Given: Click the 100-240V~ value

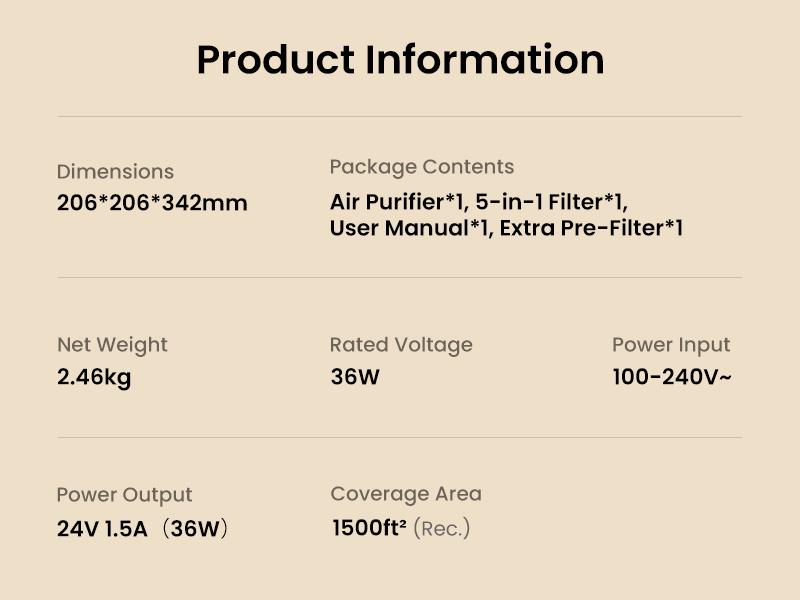Looking at the screenshot, I should coord(672,378).
